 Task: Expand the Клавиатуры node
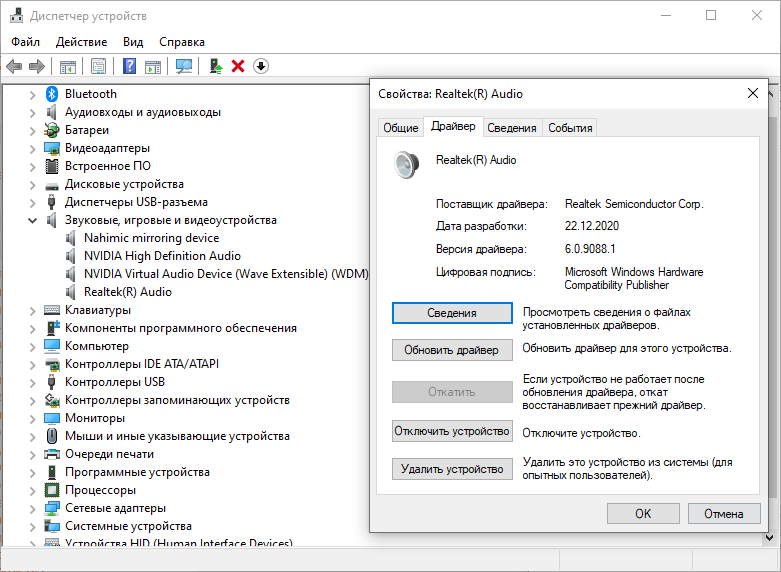click(x=32, y=311)
